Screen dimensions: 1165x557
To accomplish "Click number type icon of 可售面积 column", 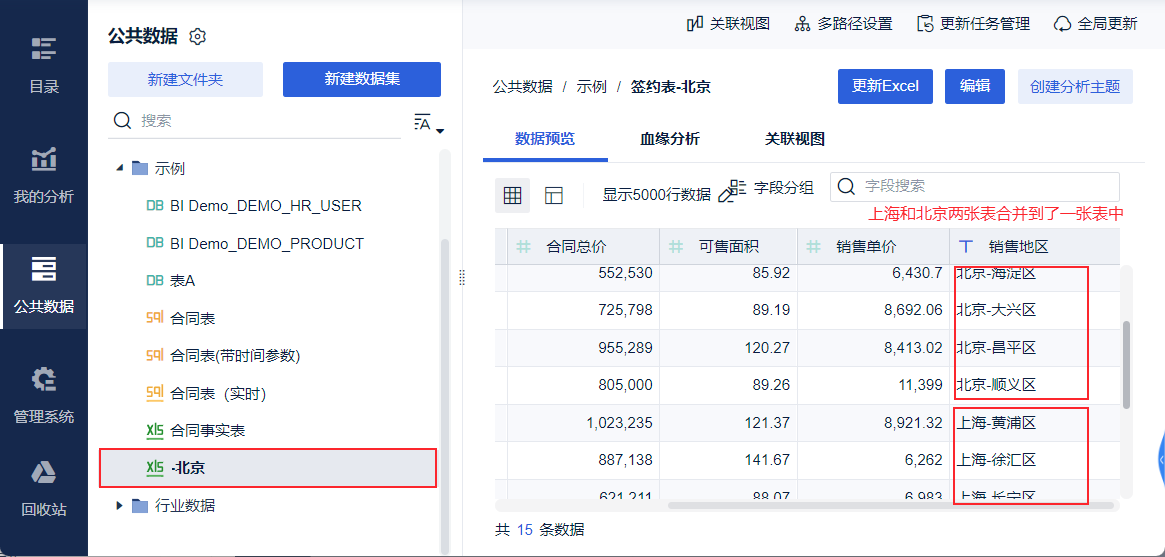I will [x=676, y=247].
